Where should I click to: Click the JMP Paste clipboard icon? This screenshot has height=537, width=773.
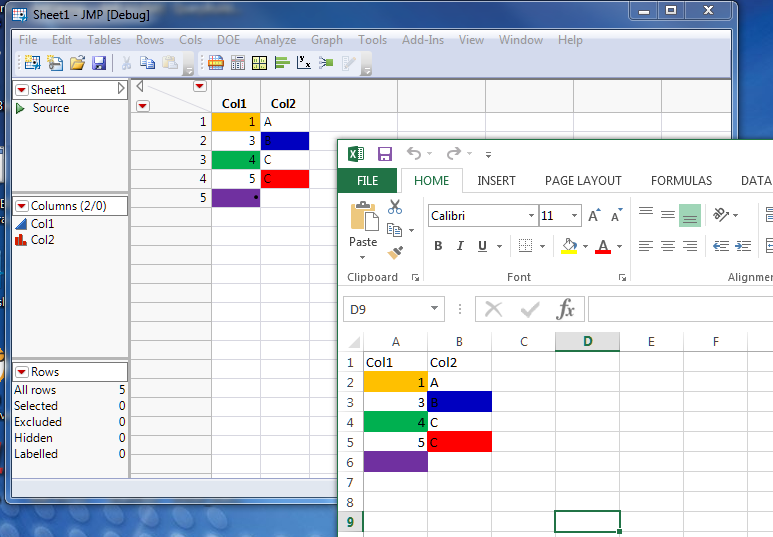pos(170,63)
